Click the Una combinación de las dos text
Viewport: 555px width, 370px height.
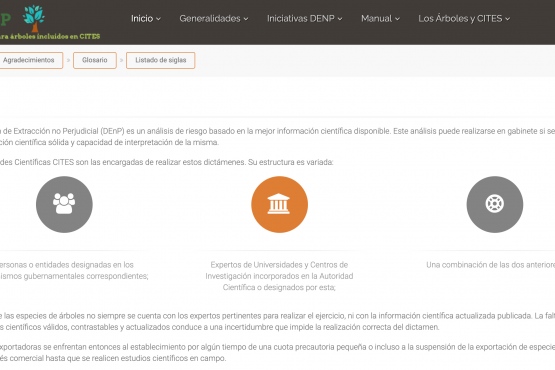click(x=490, y=265)
